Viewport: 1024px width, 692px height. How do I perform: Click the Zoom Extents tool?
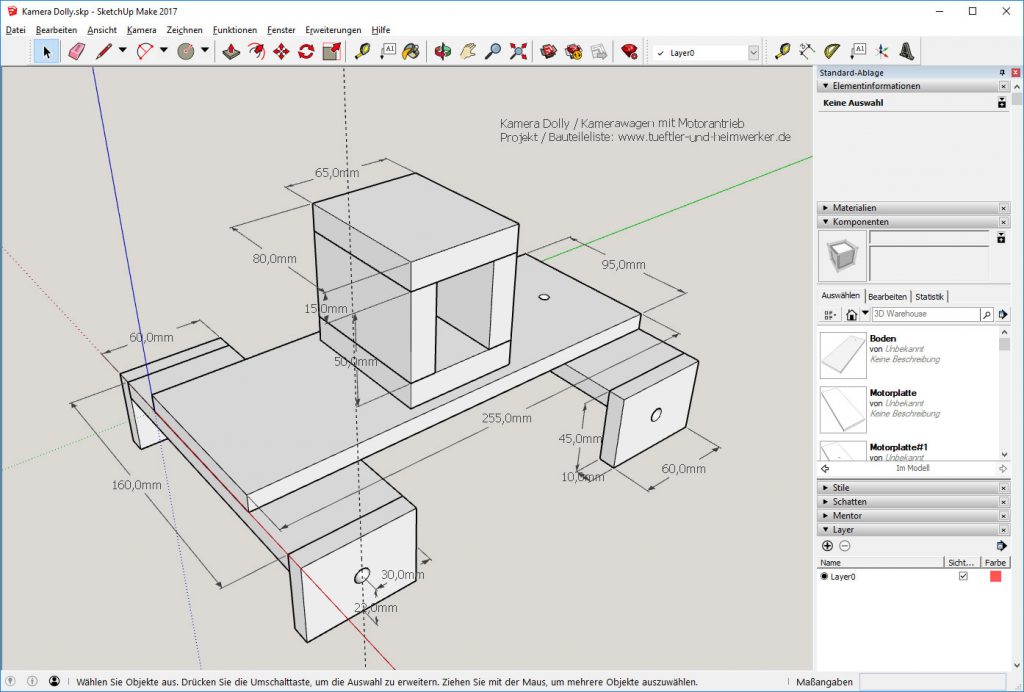pyautogui.click(x=518, y=51)
